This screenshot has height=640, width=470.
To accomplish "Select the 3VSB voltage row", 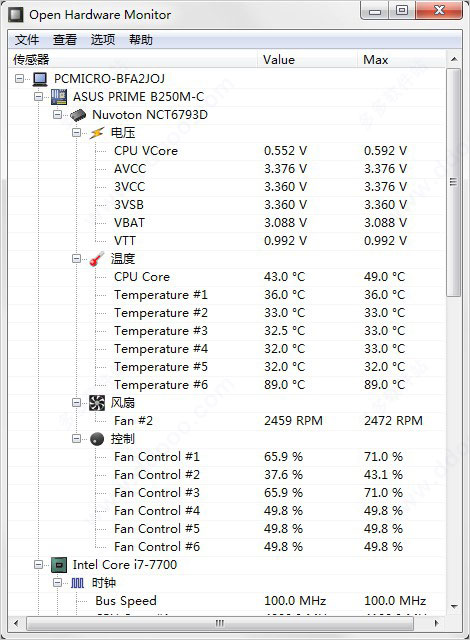I will pyautogui.click(x=227, y=205).
